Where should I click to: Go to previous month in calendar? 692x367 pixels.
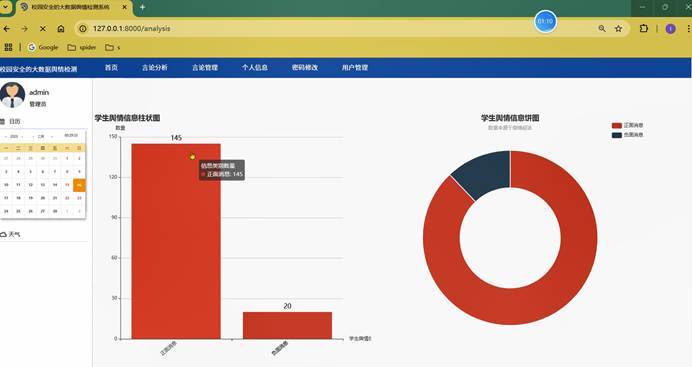tap(33, 136)
